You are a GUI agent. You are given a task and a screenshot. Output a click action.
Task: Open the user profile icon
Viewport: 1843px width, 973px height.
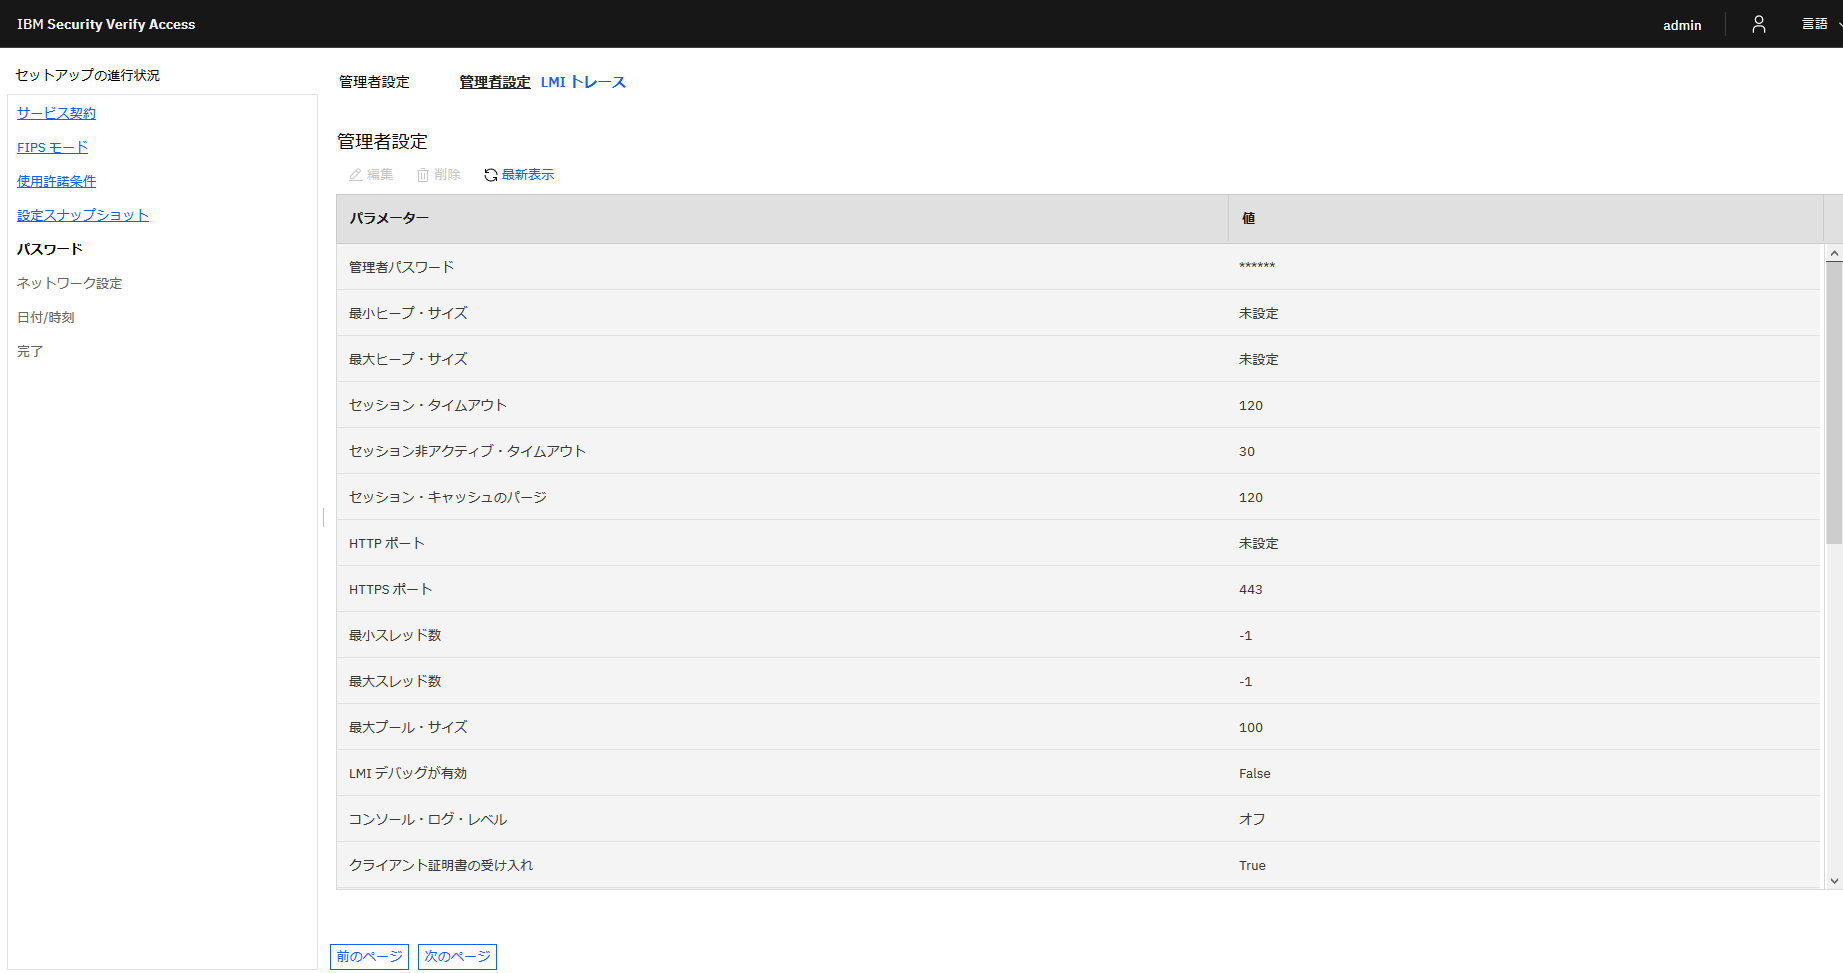coord(1758,24)
